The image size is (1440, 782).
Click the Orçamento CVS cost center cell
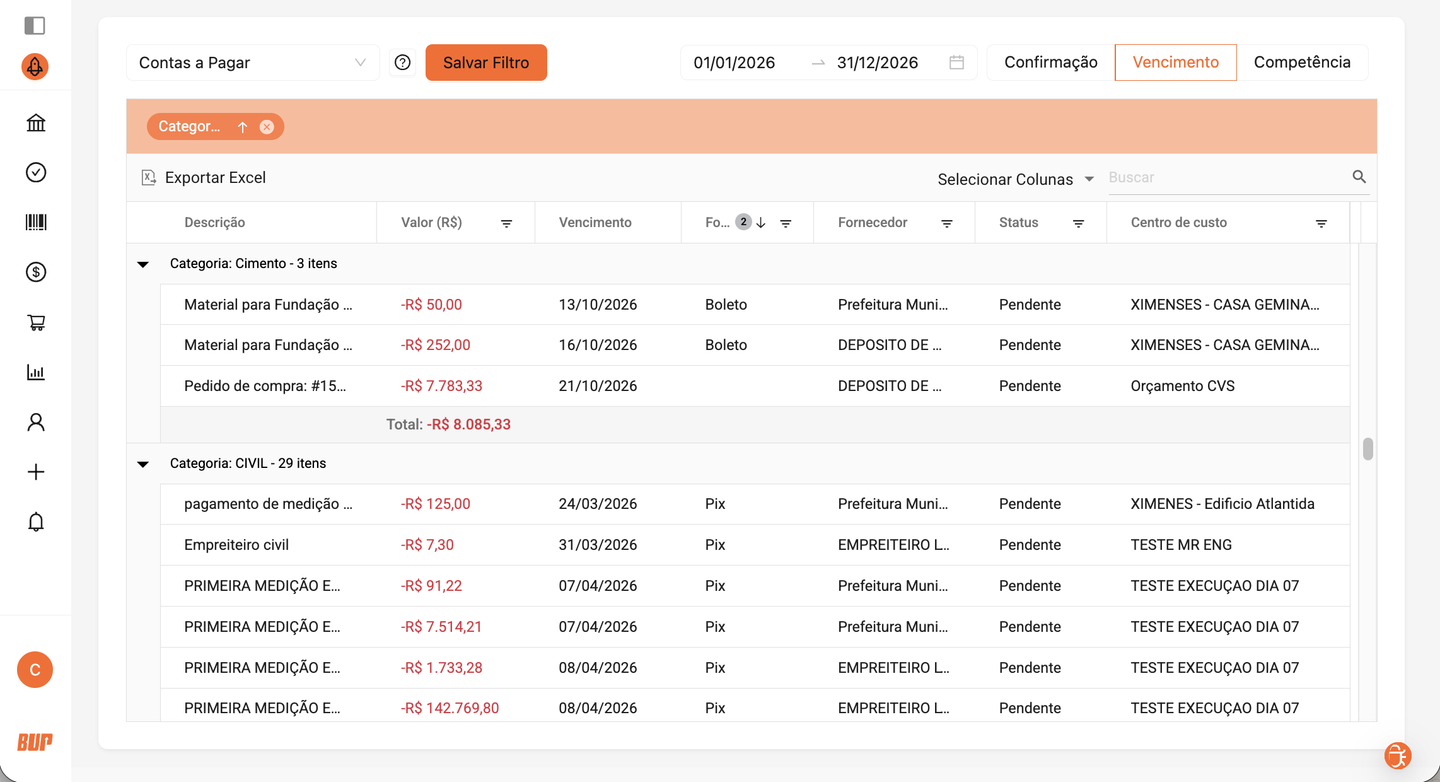pyautogui.click(x=1183, y=386)
